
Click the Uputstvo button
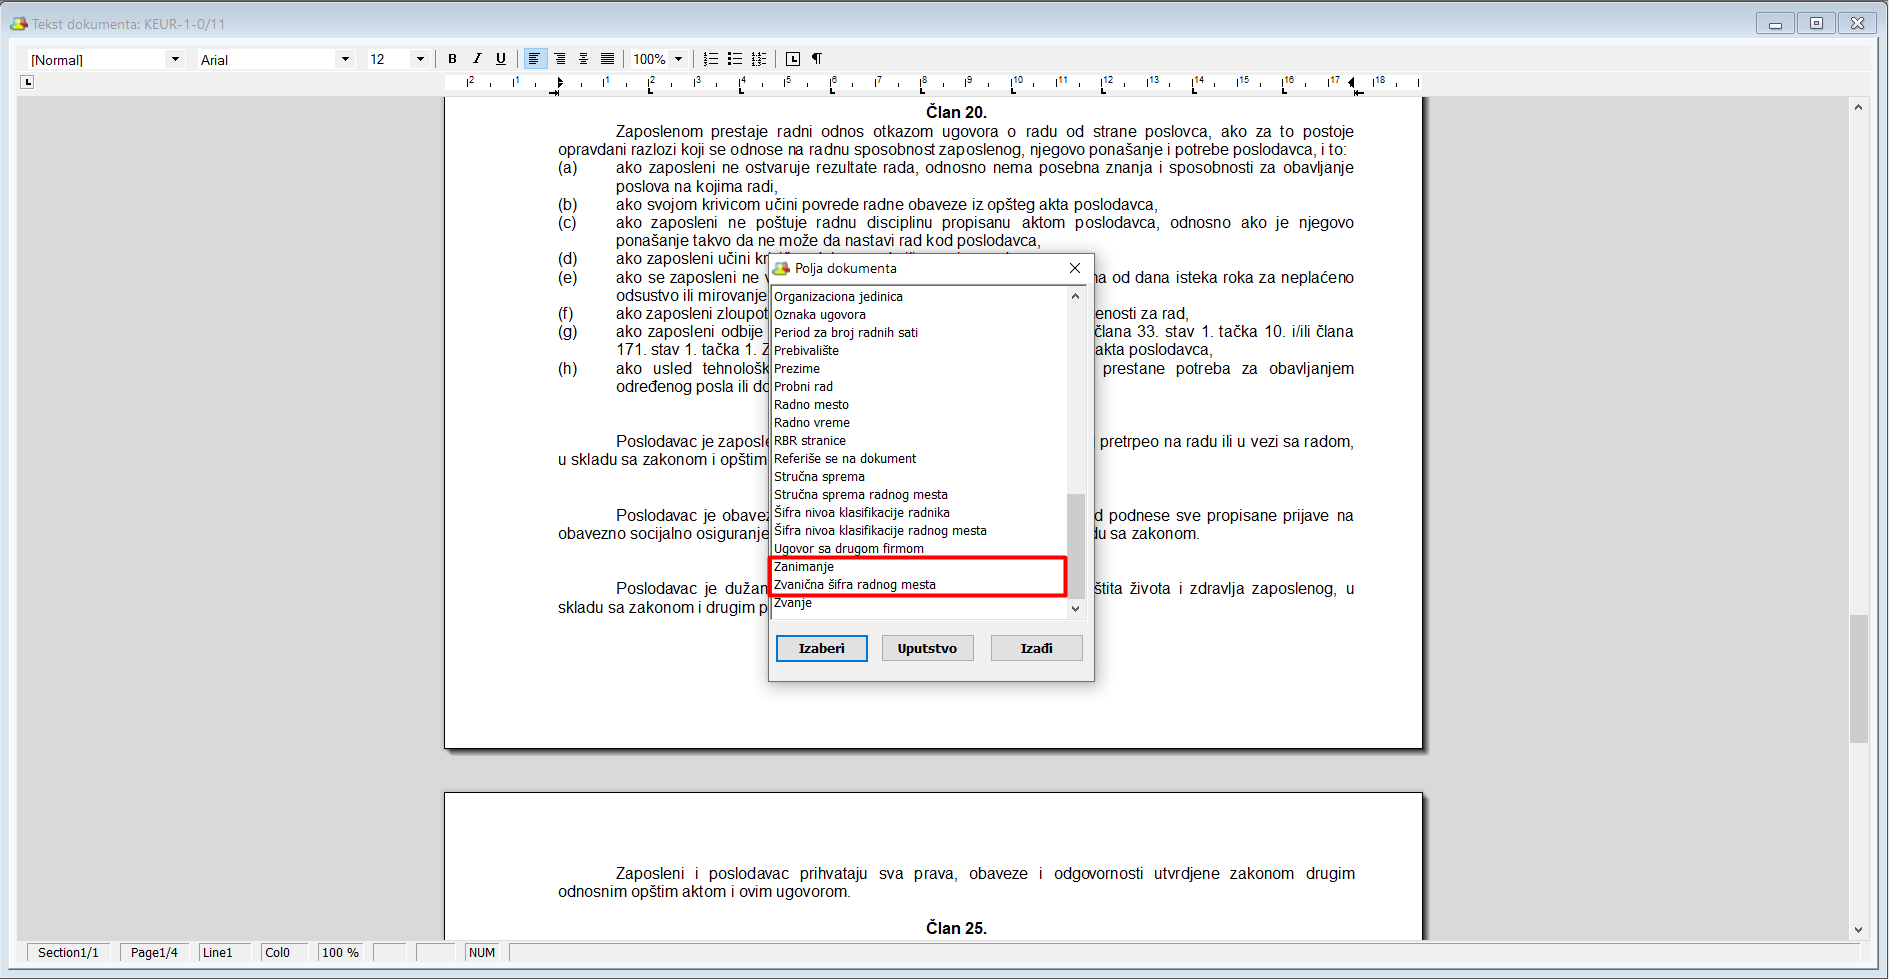pyautogui.click(x=927, y=648)
